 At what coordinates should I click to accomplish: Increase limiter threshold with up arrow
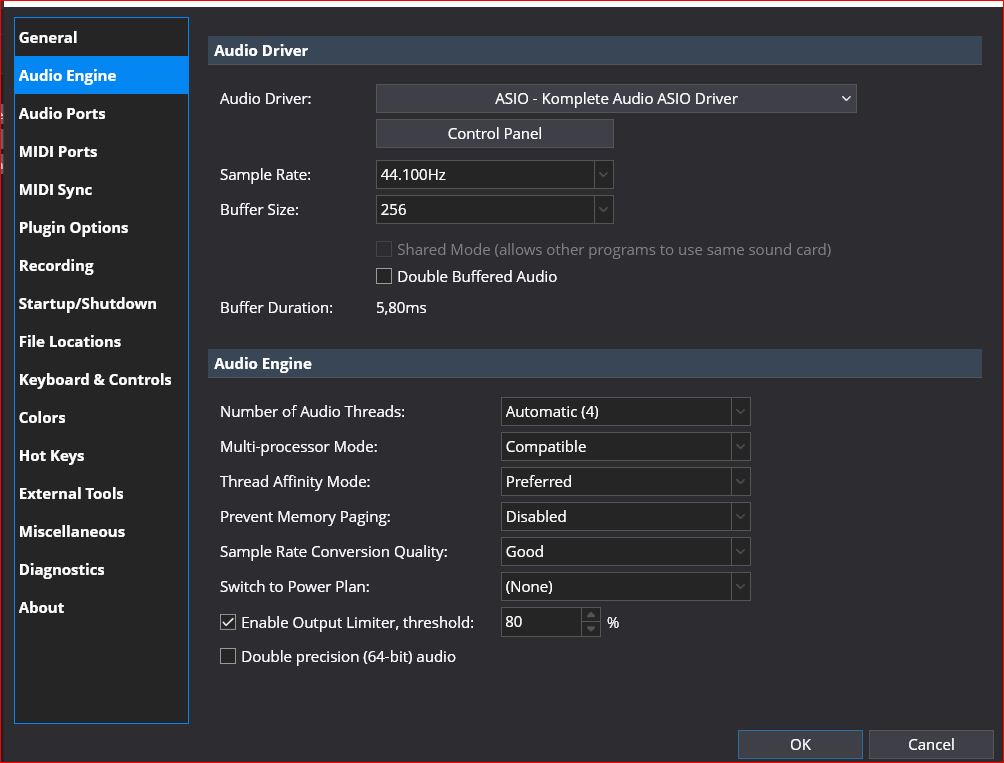(x=591, y=614)
